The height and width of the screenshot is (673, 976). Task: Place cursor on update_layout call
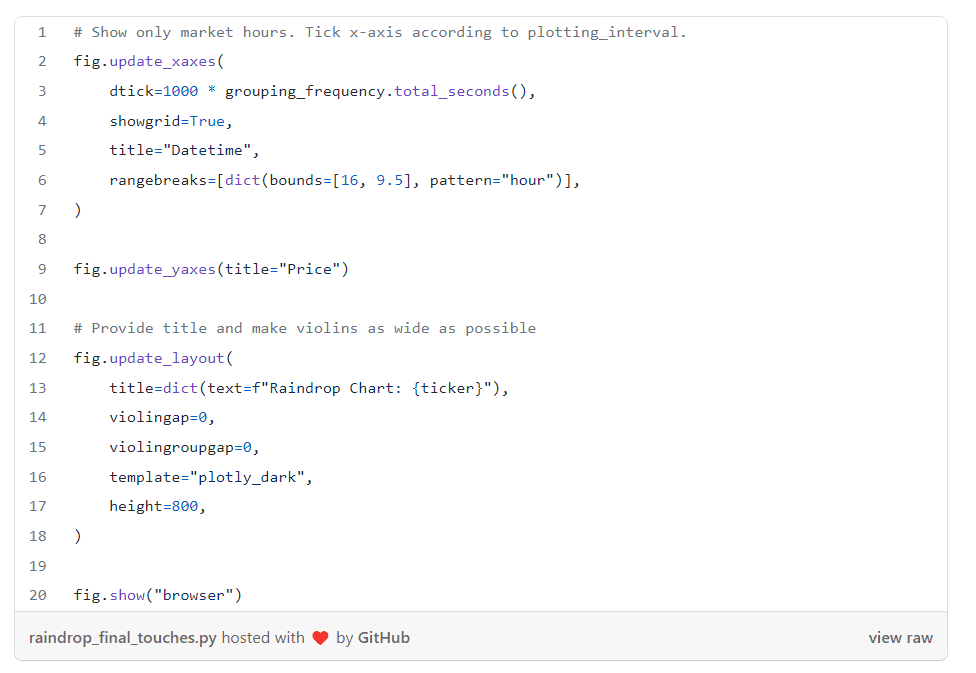pyautogui.click(x=167, y=358)
